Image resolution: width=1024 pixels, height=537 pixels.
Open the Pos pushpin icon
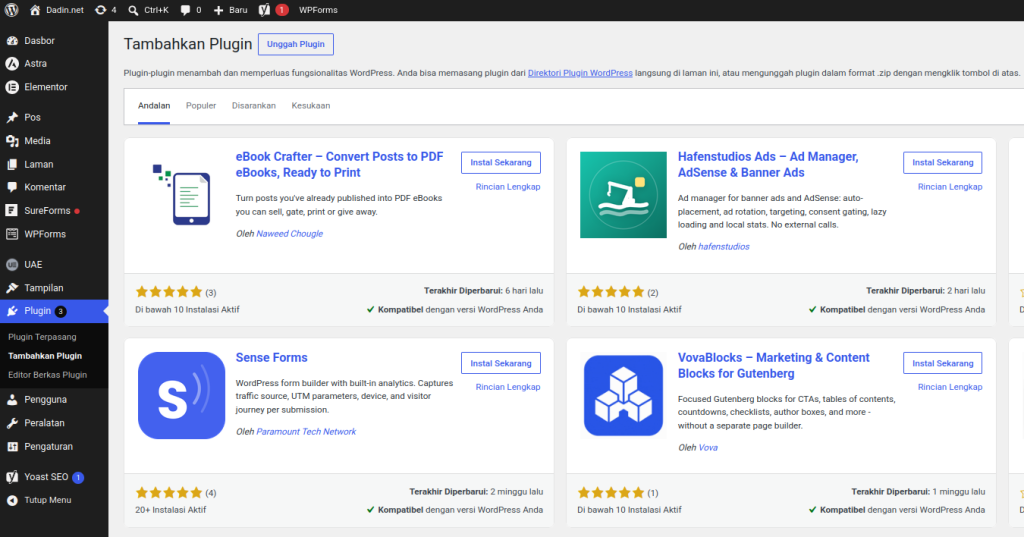tap(12, 118)
